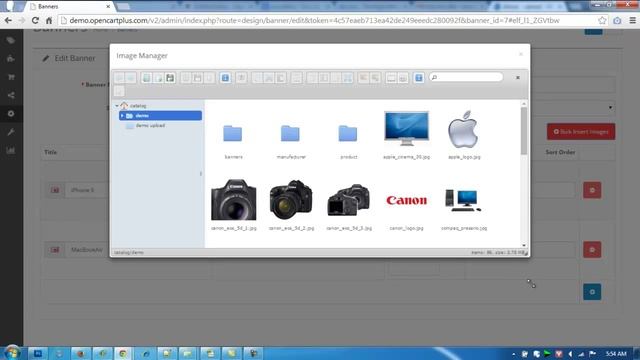
Task: Click the file list vertical scrollbar
Action: pos(524,131)
